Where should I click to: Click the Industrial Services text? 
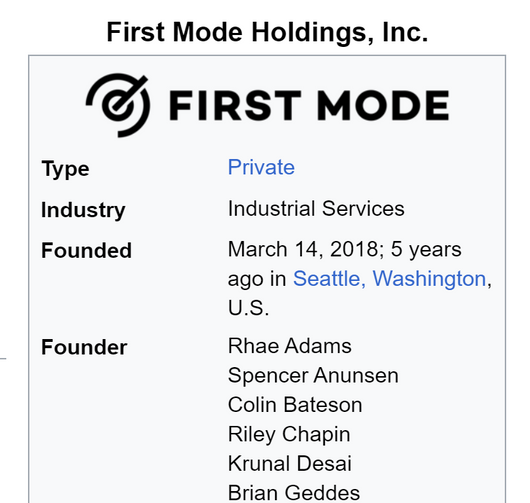pyautogui.click(x=316, y=208)
